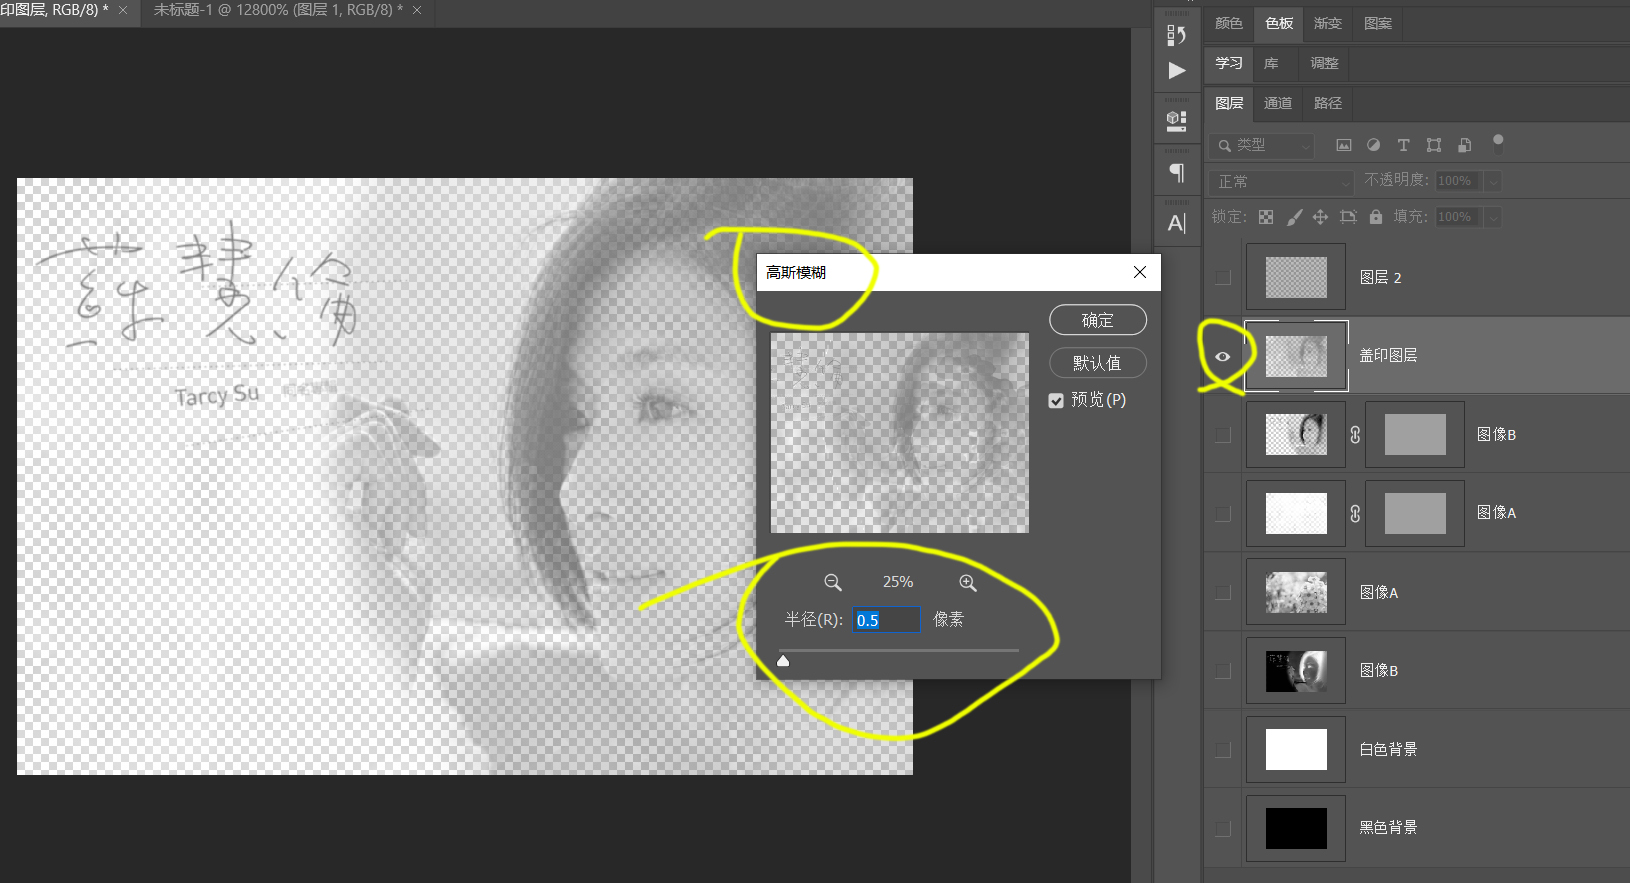This screenshot has width=1630, height=883.
Task: Zoom out the Gaussian blur preview
Action: tap(832, 583)
